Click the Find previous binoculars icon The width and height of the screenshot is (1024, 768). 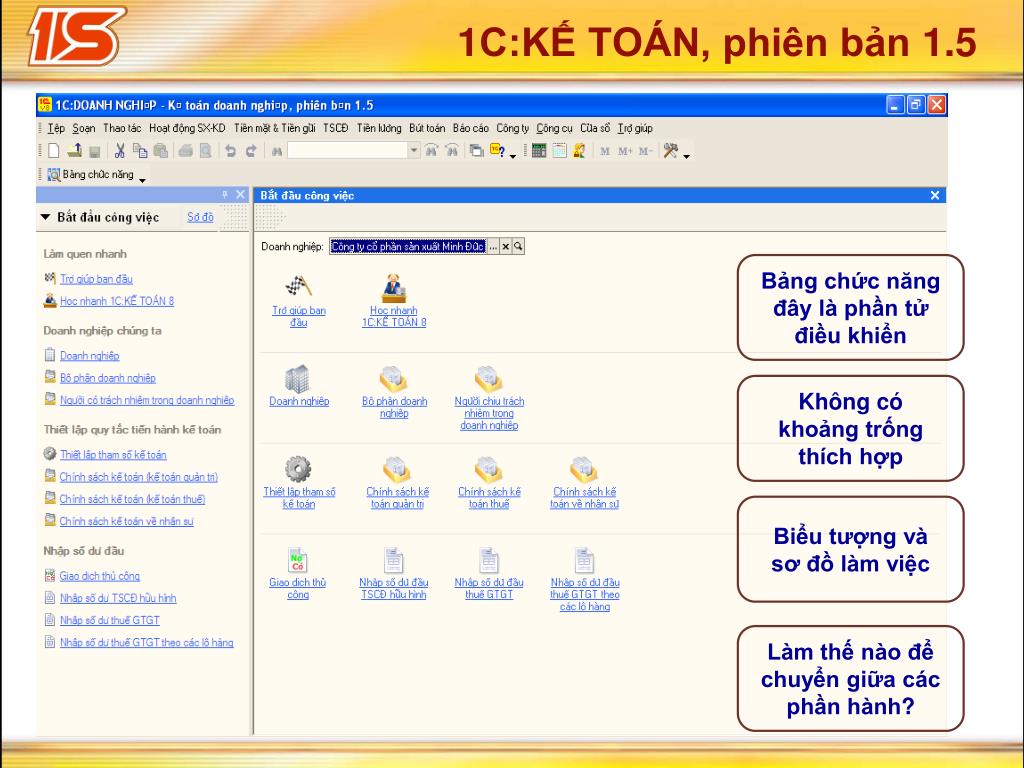[x=451, y=151]
